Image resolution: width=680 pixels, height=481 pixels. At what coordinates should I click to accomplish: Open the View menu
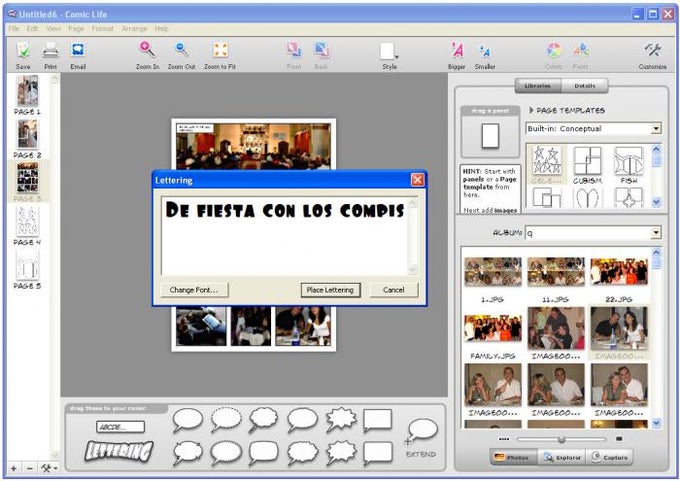[53, 29]
